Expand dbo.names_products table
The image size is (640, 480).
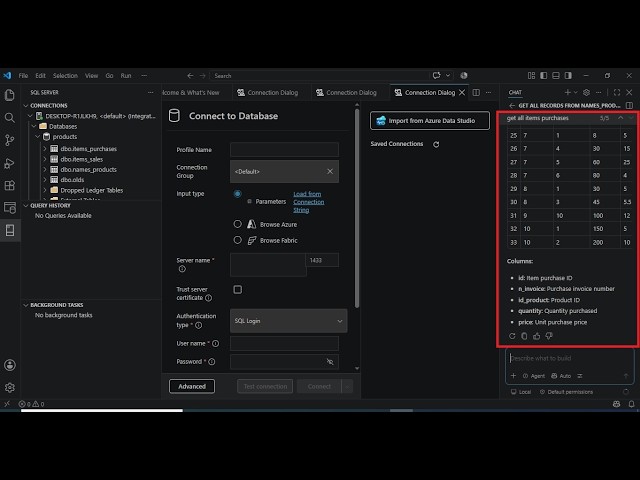click(x=45, y=169)
